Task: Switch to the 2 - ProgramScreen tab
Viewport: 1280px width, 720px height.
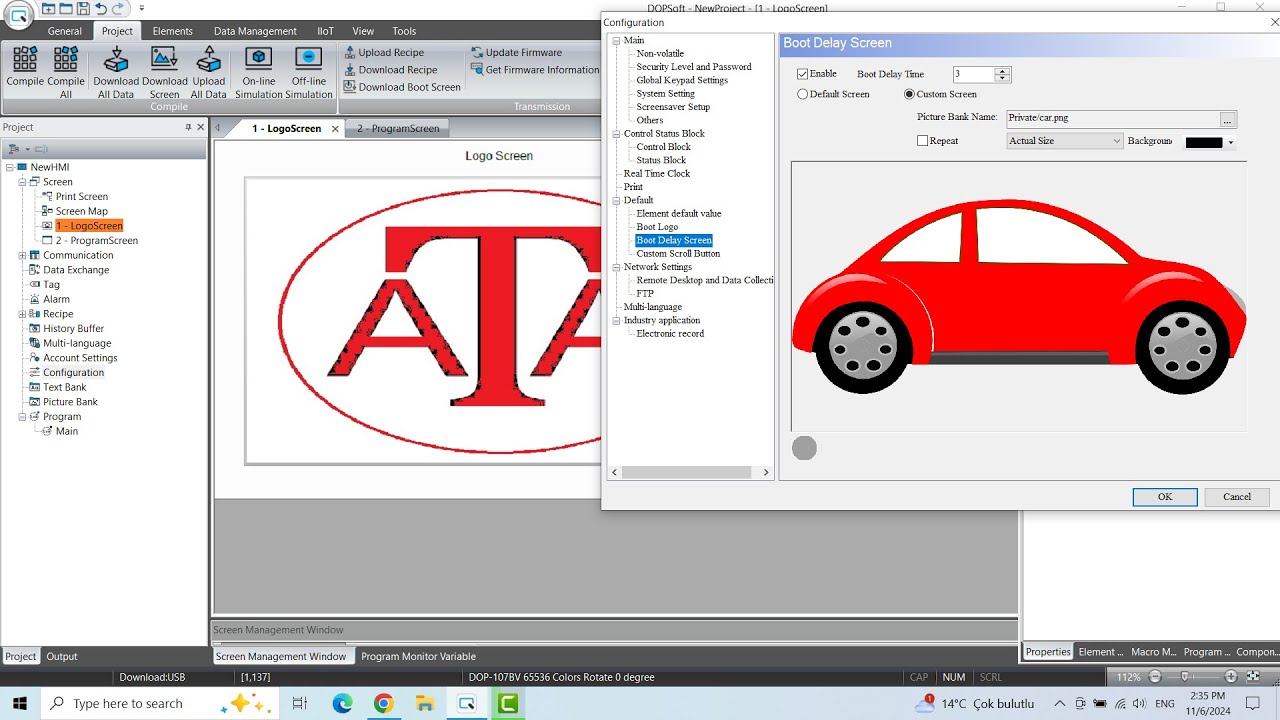Action: click(398, 128)
